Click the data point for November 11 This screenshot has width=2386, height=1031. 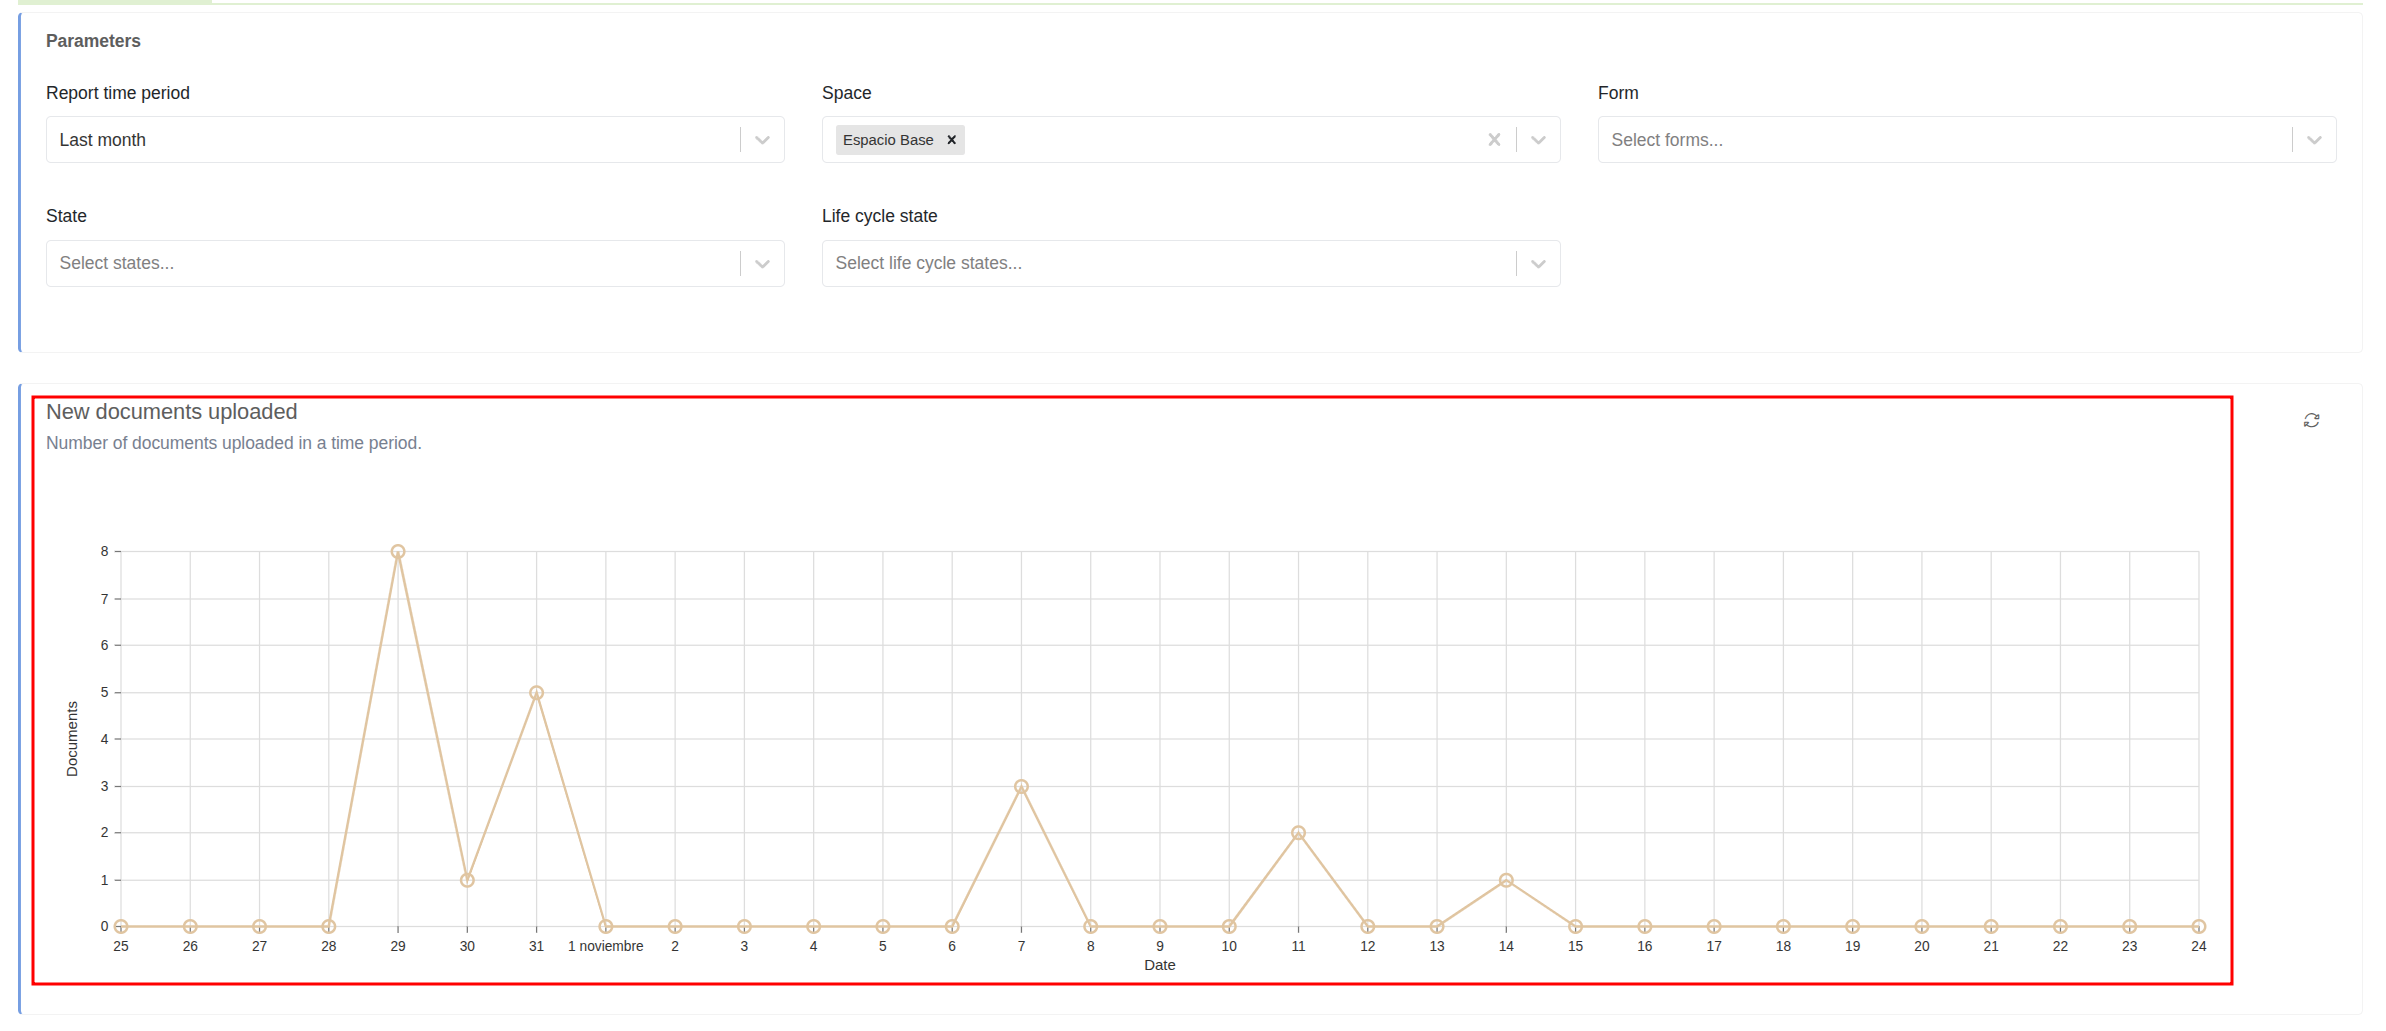pos(1298,833)
